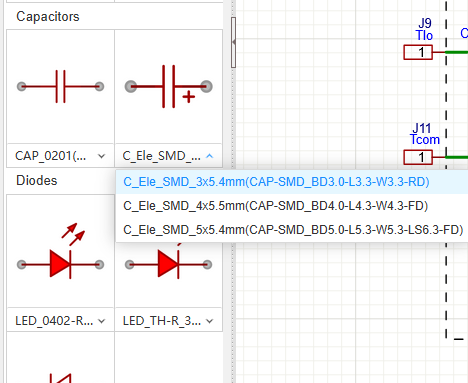Select the green wire from J9

pos(457,52)
